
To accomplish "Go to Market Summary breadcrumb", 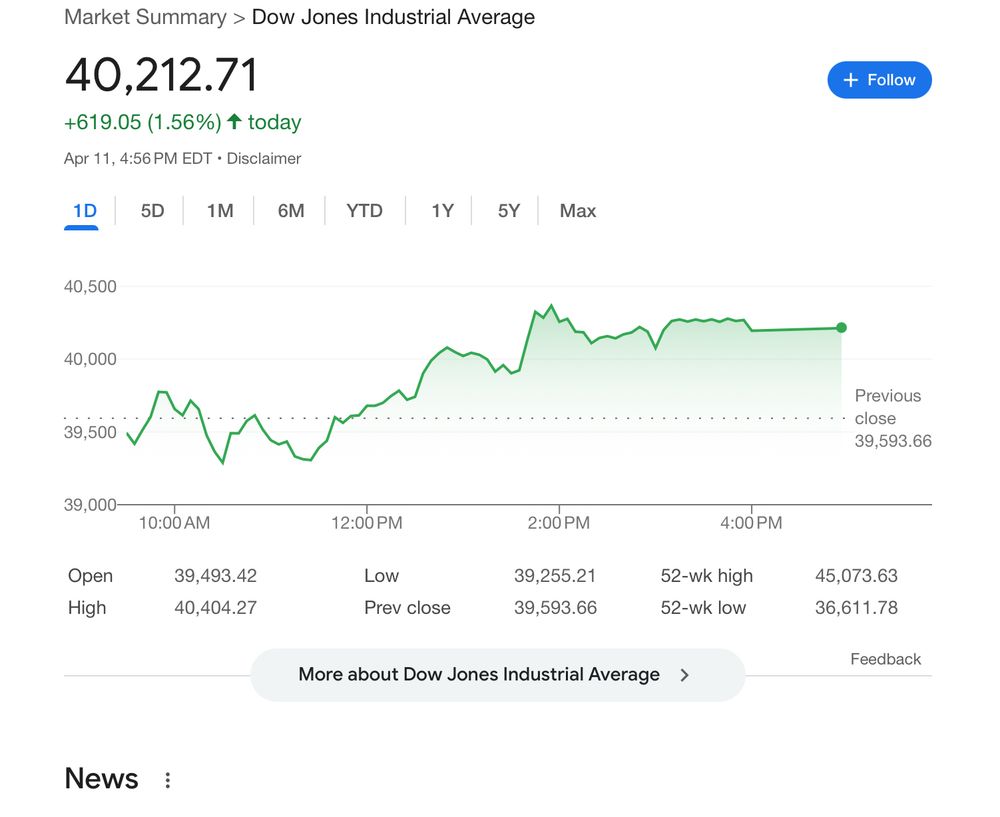I will [x=145, y=17].
